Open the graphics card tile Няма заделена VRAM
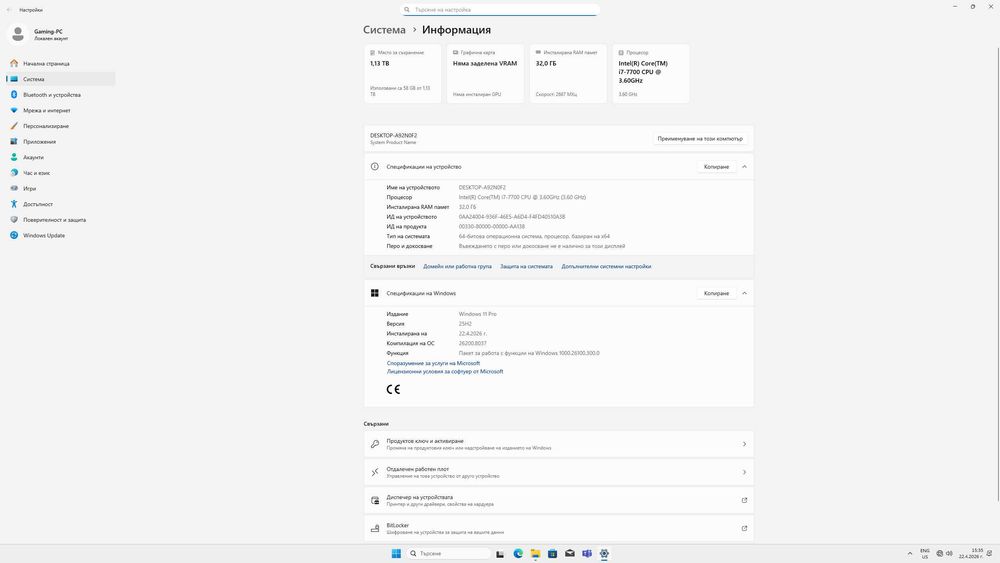This screenshot has width=1000, height=563. (x=485, y=73)
